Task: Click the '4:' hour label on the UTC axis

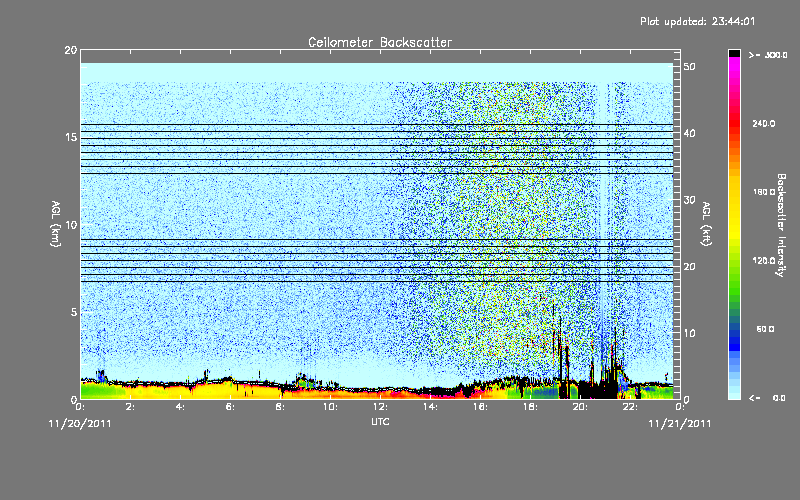Action: point(180,407)
